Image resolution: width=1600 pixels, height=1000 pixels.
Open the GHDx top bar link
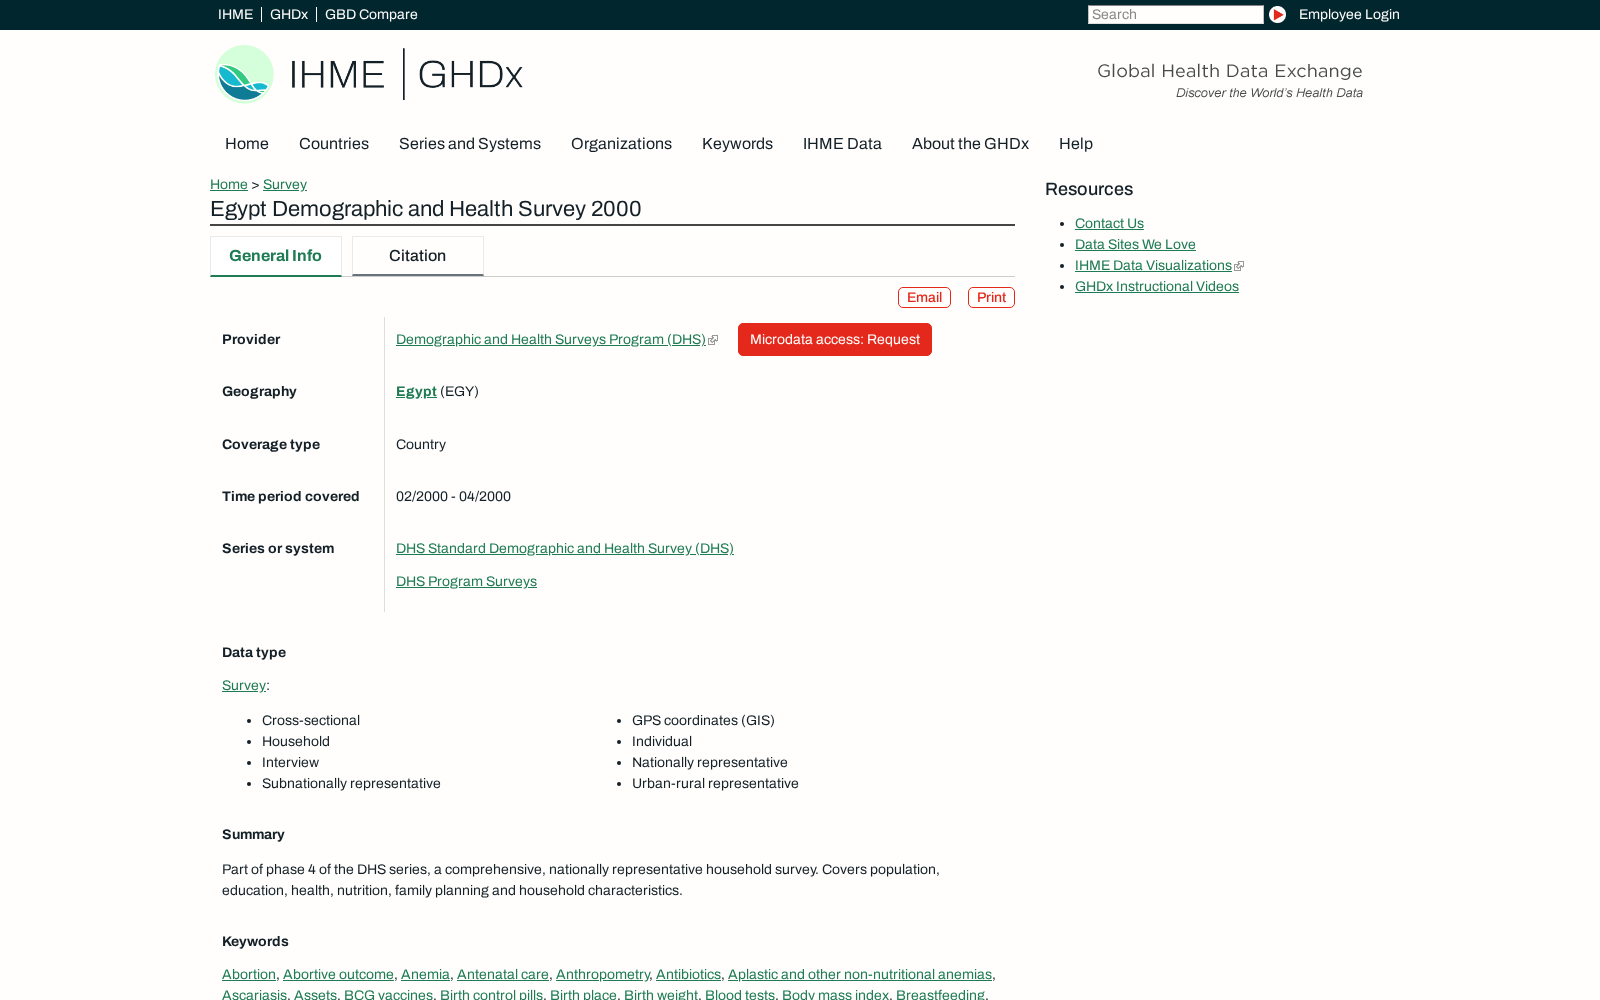289,14
